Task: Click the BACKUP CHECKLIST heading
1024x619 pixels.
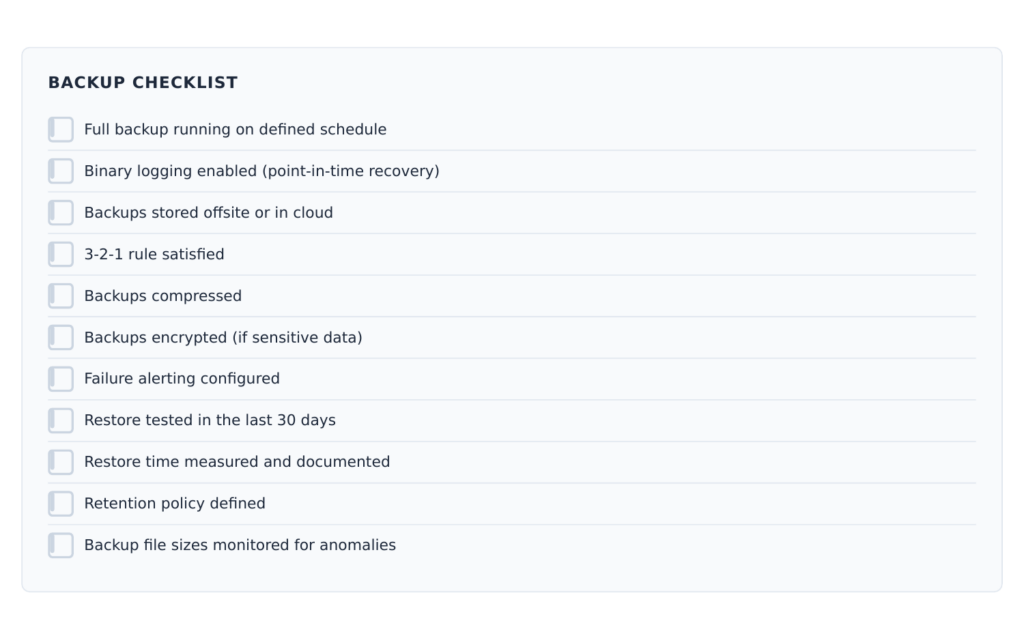Action: [x=143, y=83]
